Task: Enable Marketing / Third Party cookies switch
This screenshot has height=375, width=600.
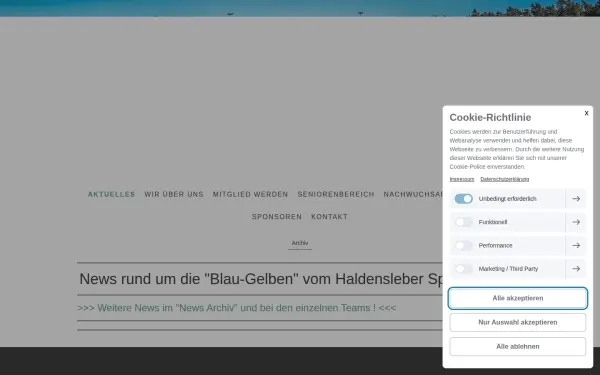Action: [x=463, y=269]
